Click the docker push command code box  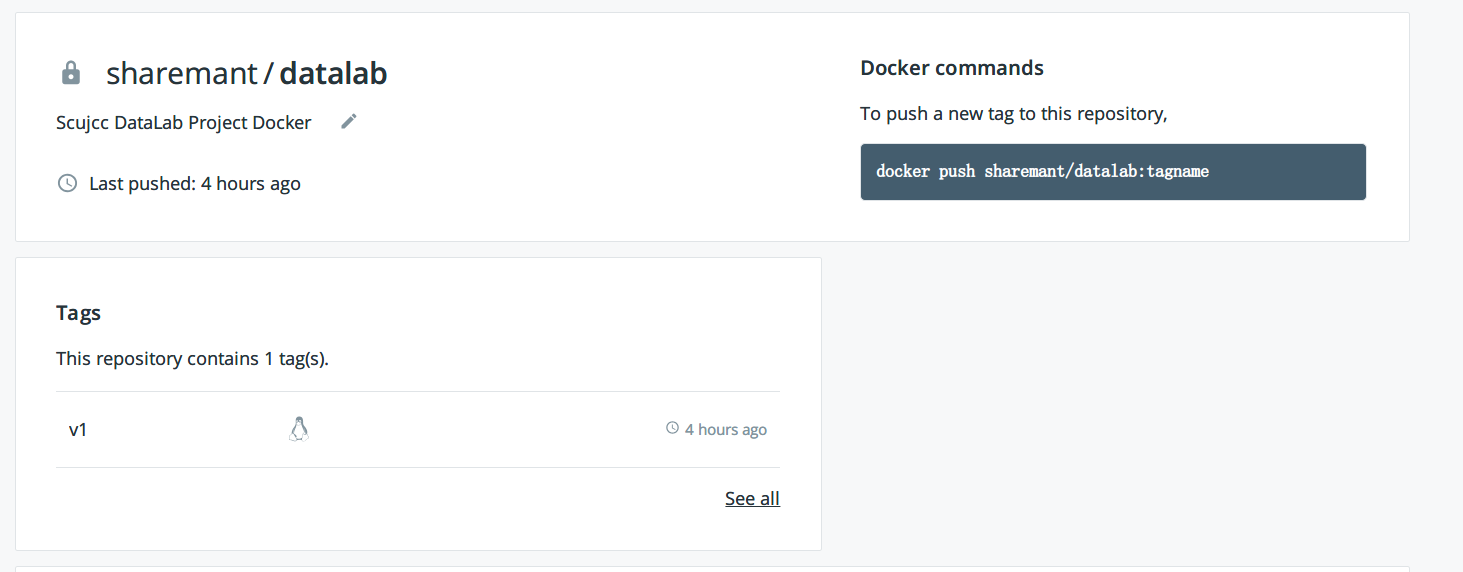tap(1112, 172)
